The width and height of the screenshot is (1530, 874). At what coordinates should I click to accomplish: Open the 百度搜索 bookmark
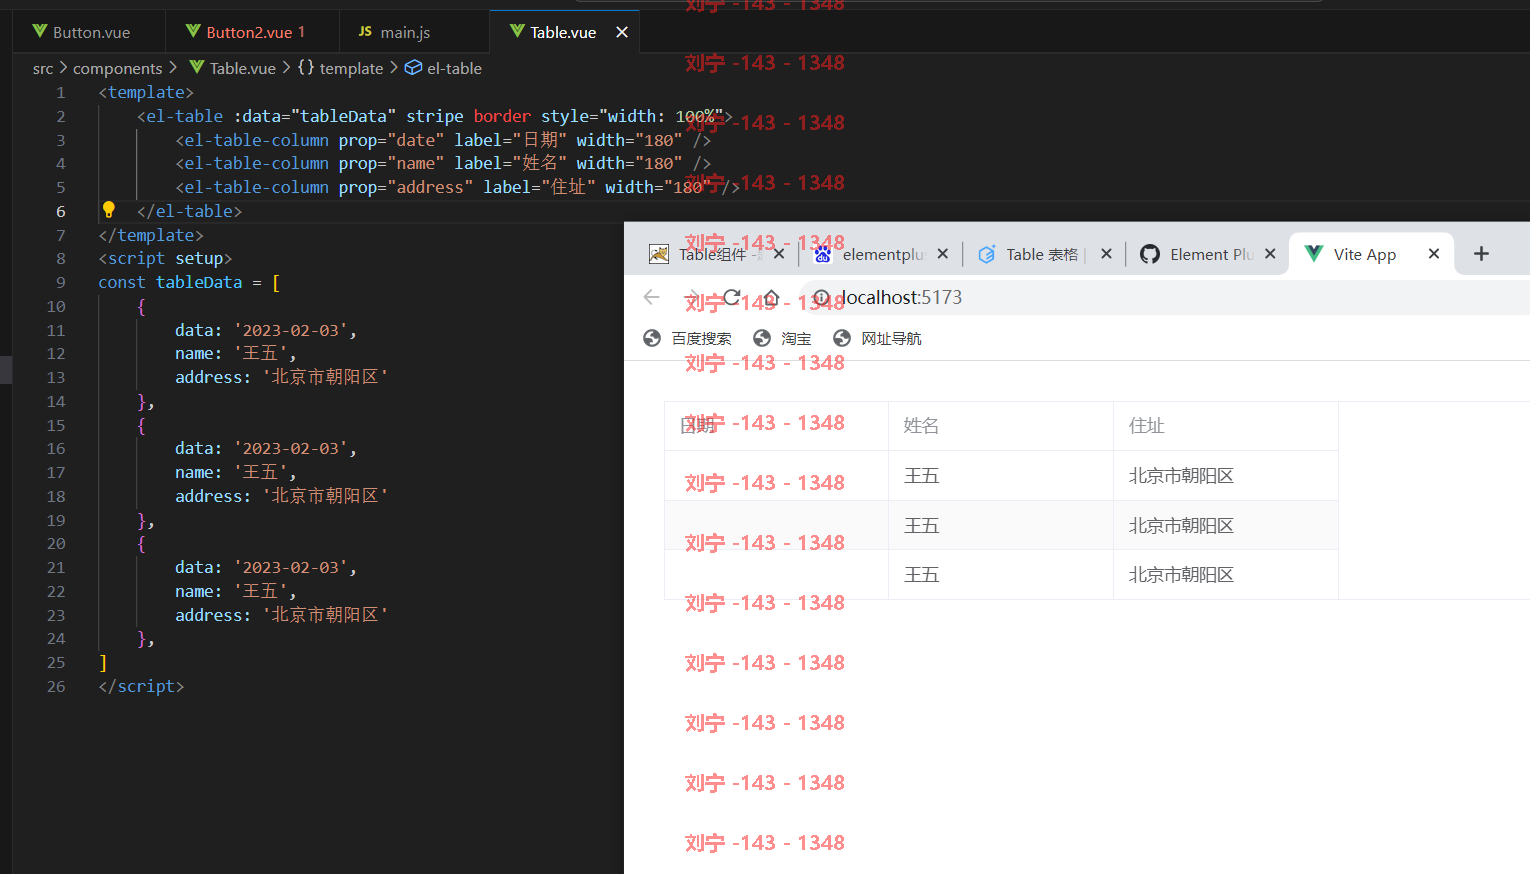(688, 338)
